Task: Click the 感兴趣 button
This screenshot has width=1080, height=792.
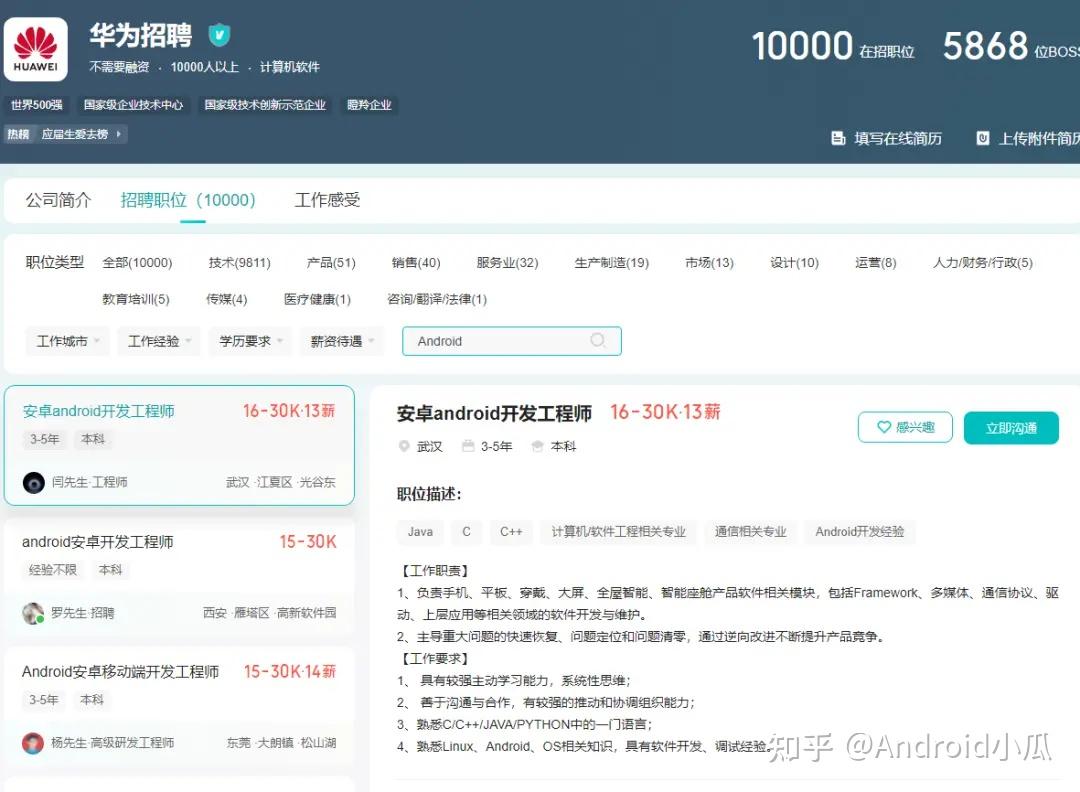Action: pos(905,427)
